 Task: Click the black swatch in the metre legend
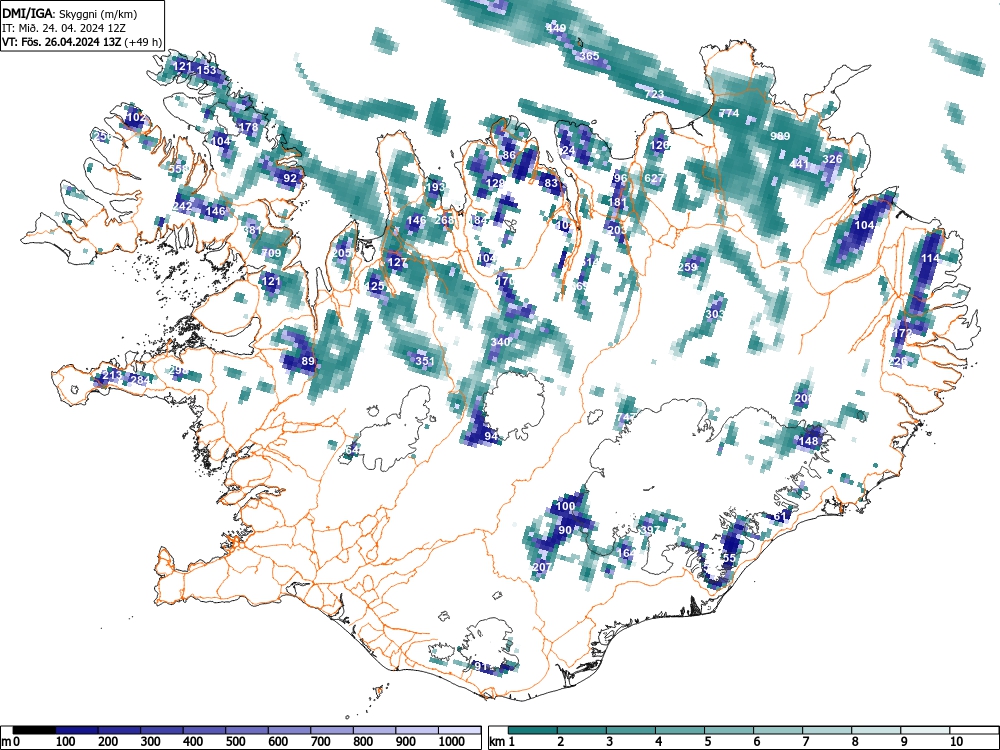click(x=34, y=730)
